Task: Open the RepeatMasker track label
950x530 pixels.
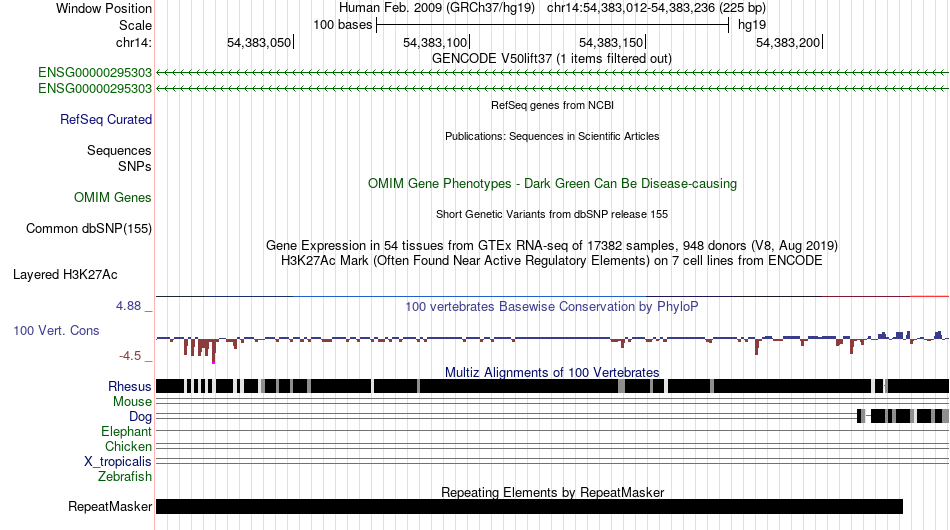Action: [x=110, y=506]
